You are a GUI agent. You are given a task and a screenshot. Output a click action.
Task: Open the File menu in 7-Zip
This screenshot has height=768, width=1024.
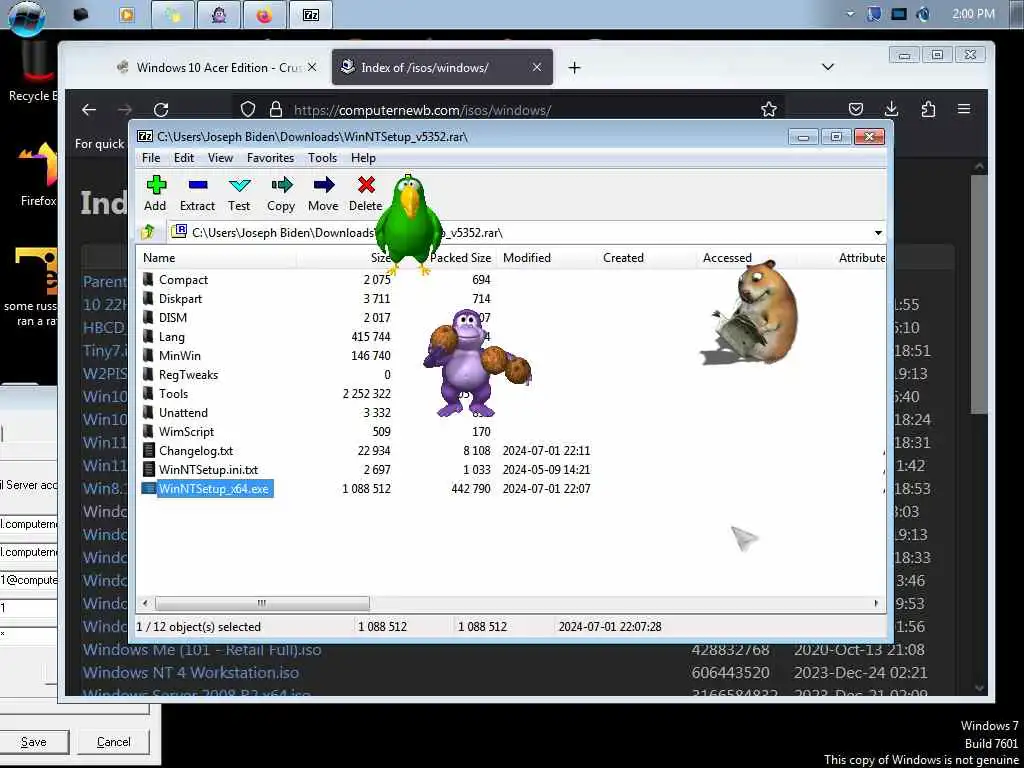coord(151,157)
